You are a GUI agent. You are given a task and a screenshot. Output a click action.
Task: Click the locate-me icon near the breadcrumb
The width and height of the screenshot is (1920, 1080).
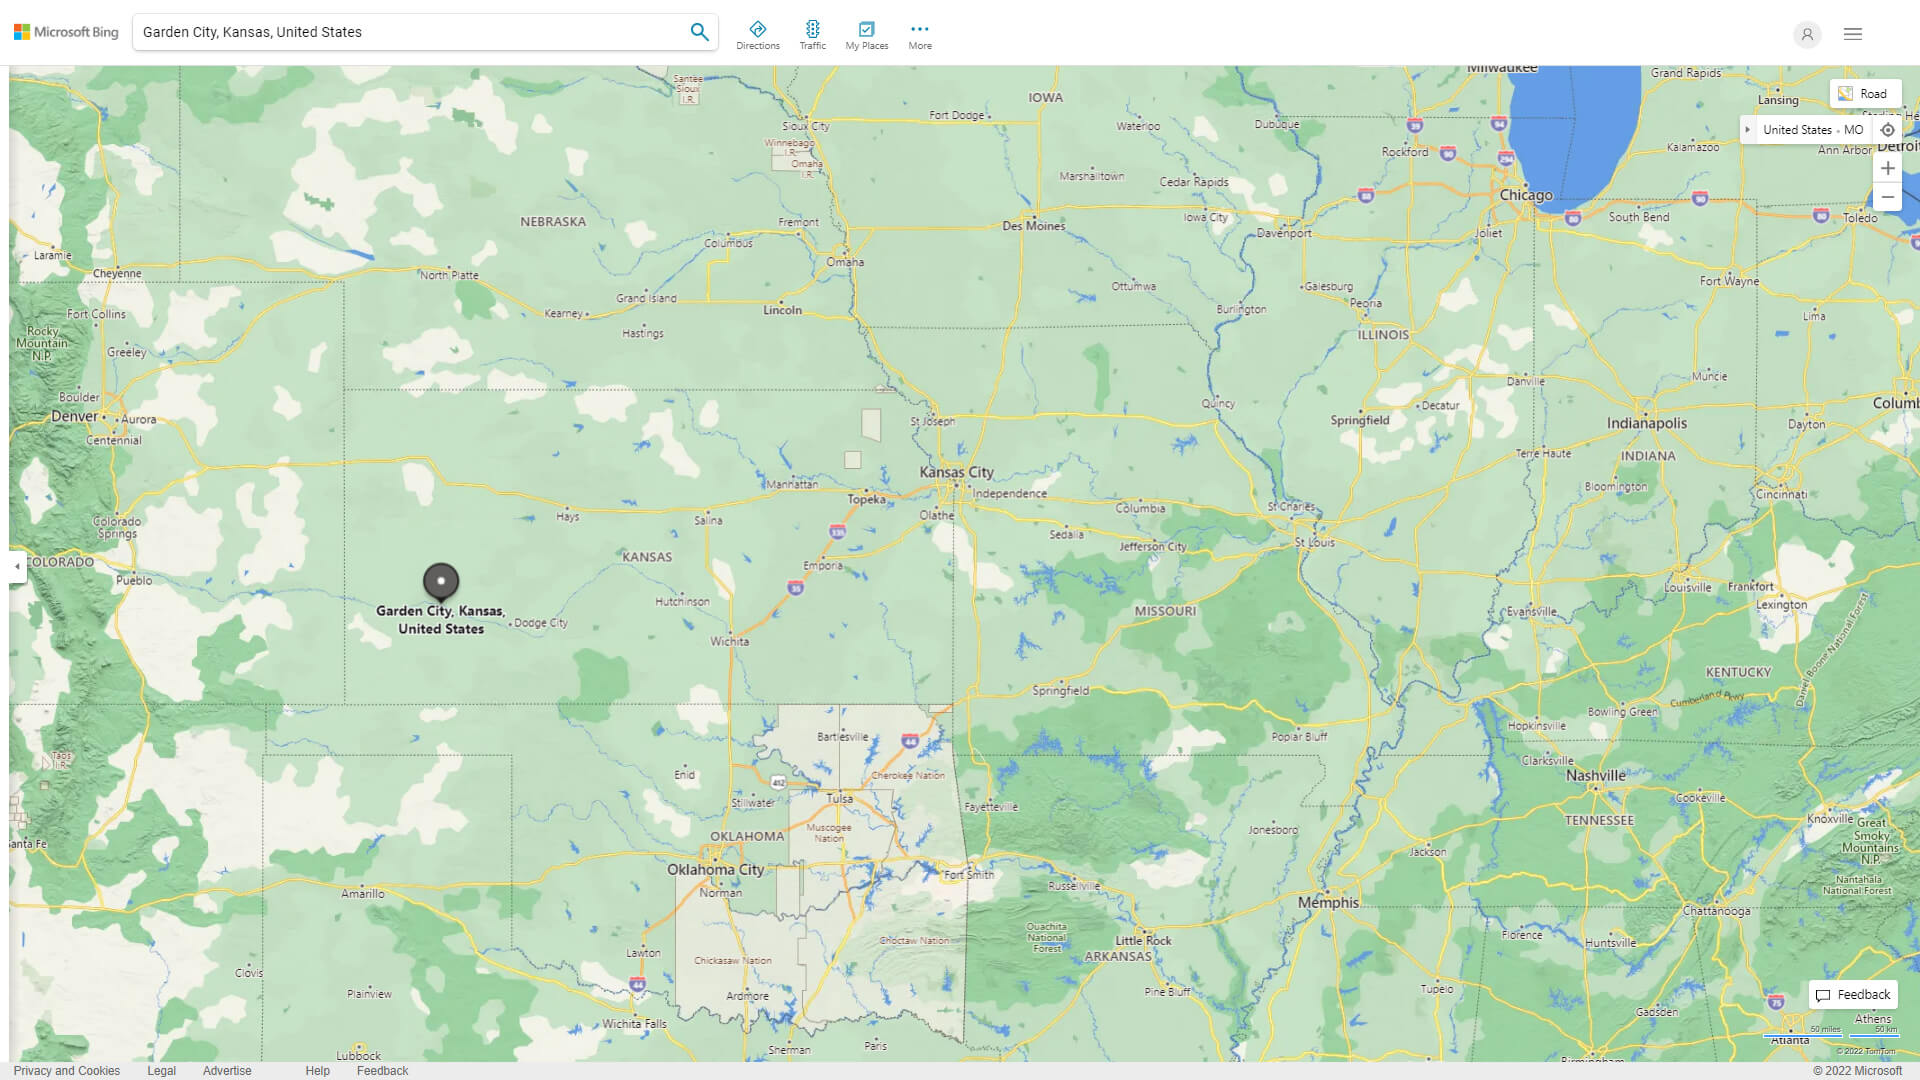1888,129
